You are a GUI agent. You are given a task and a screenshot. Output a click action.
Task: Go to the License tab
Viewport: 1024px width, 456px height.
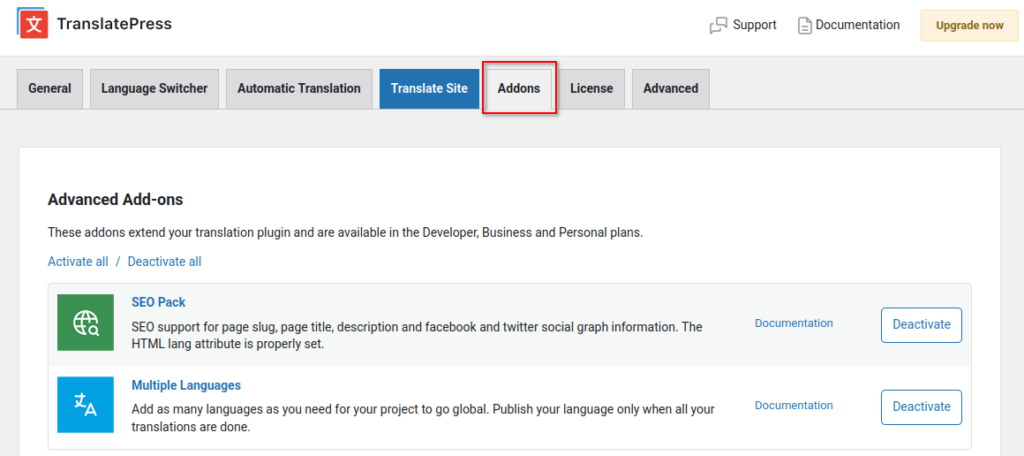tap(592, 88)
